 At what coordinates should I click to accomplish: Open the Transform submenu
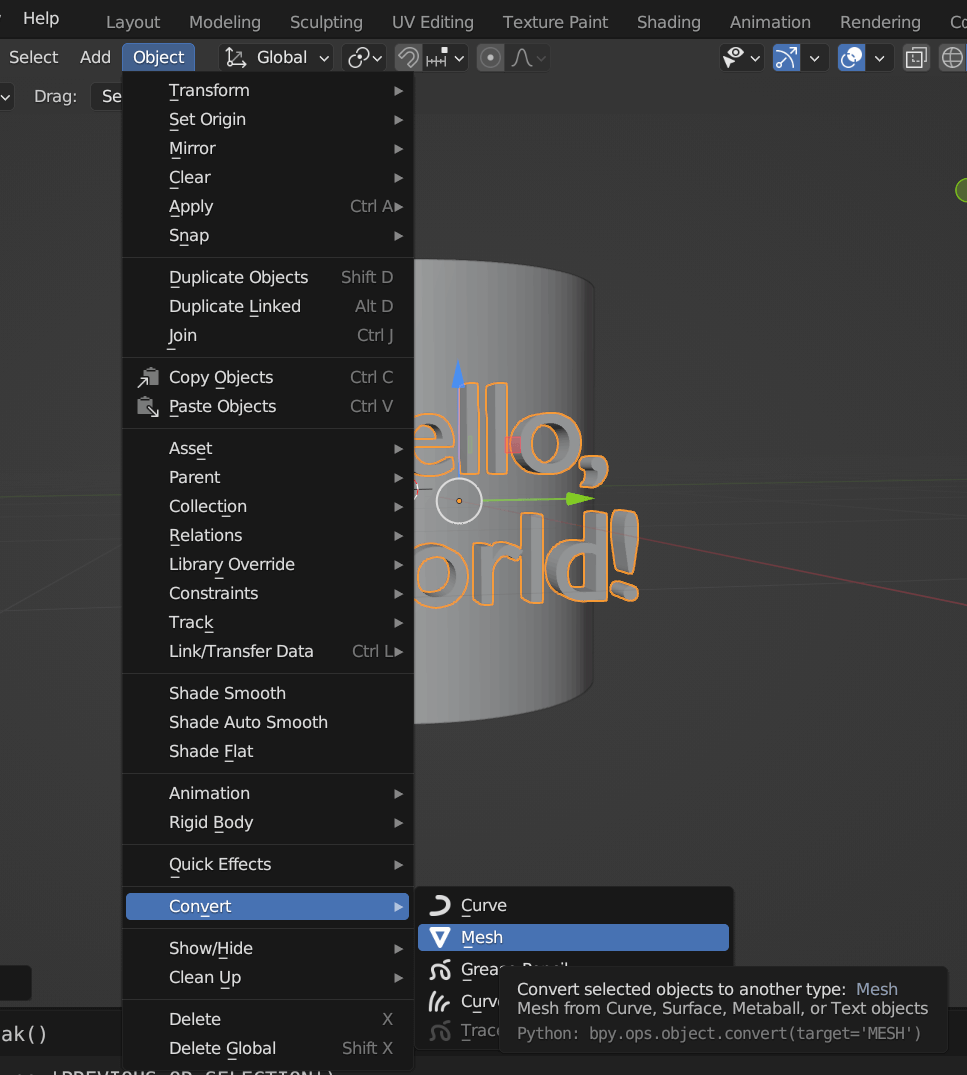tap(267, 90)
